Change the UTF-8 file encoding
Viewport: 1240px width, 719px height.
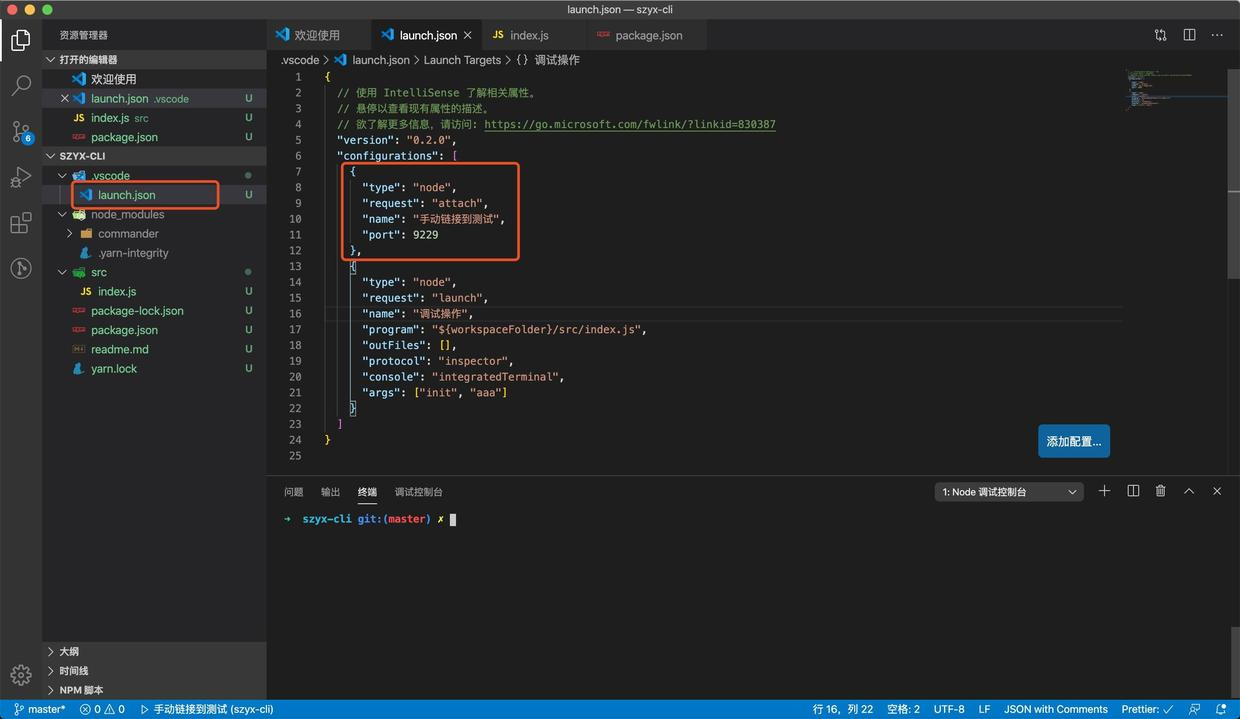949,709
